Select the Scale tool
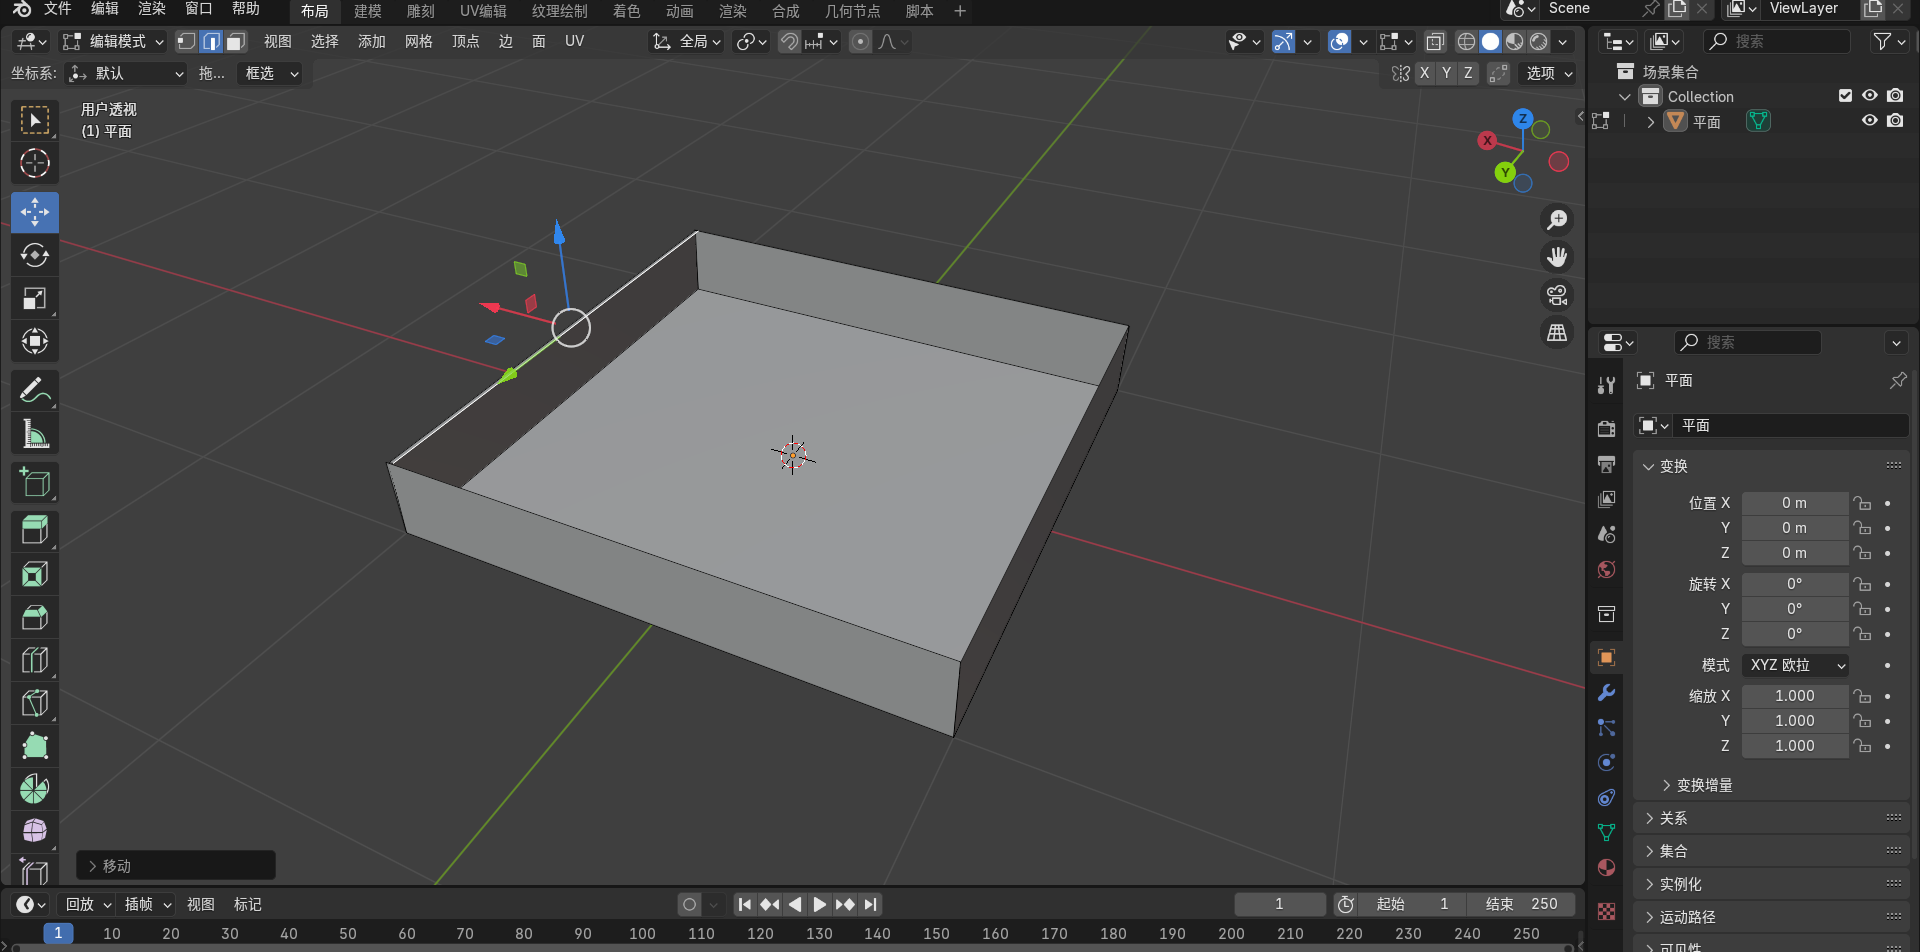This screenshot has width=1920, height=952. (x=35, y=298)
